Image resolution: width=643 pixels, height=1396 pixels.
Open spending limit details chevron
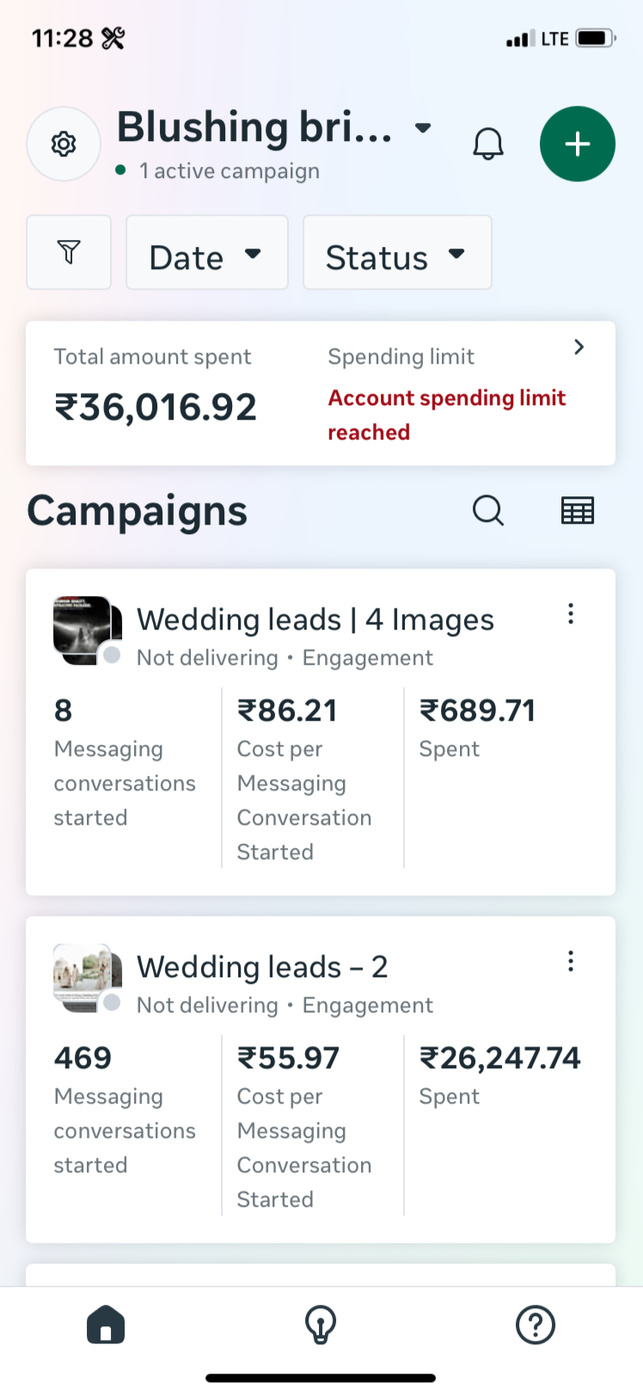(x=579, y=347)
